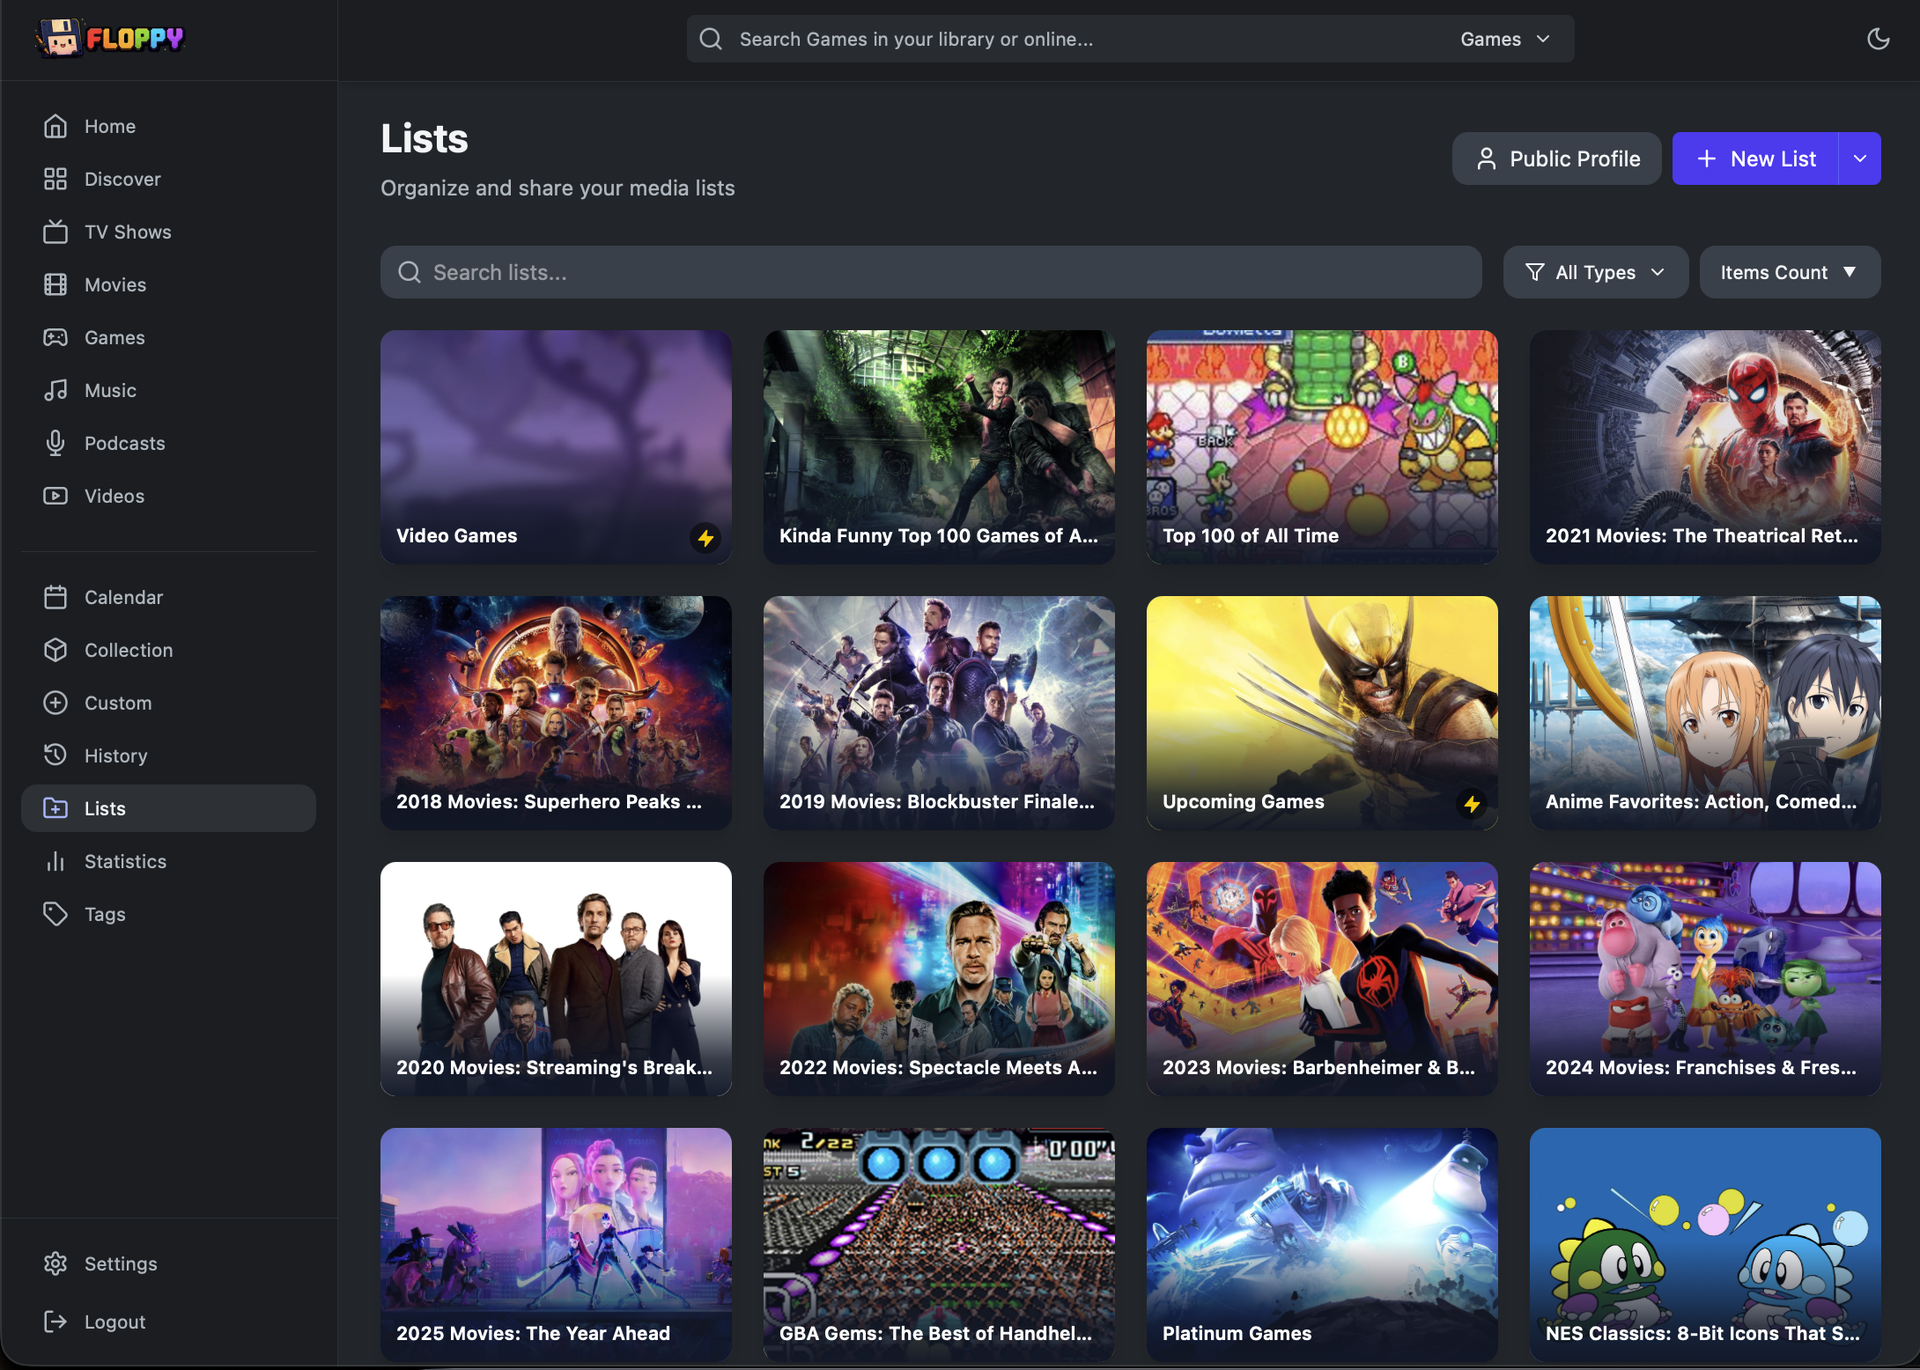Screen dimensions: 1920x1370
Task: Click the History clock icon
Action: (x=56, y=755)
